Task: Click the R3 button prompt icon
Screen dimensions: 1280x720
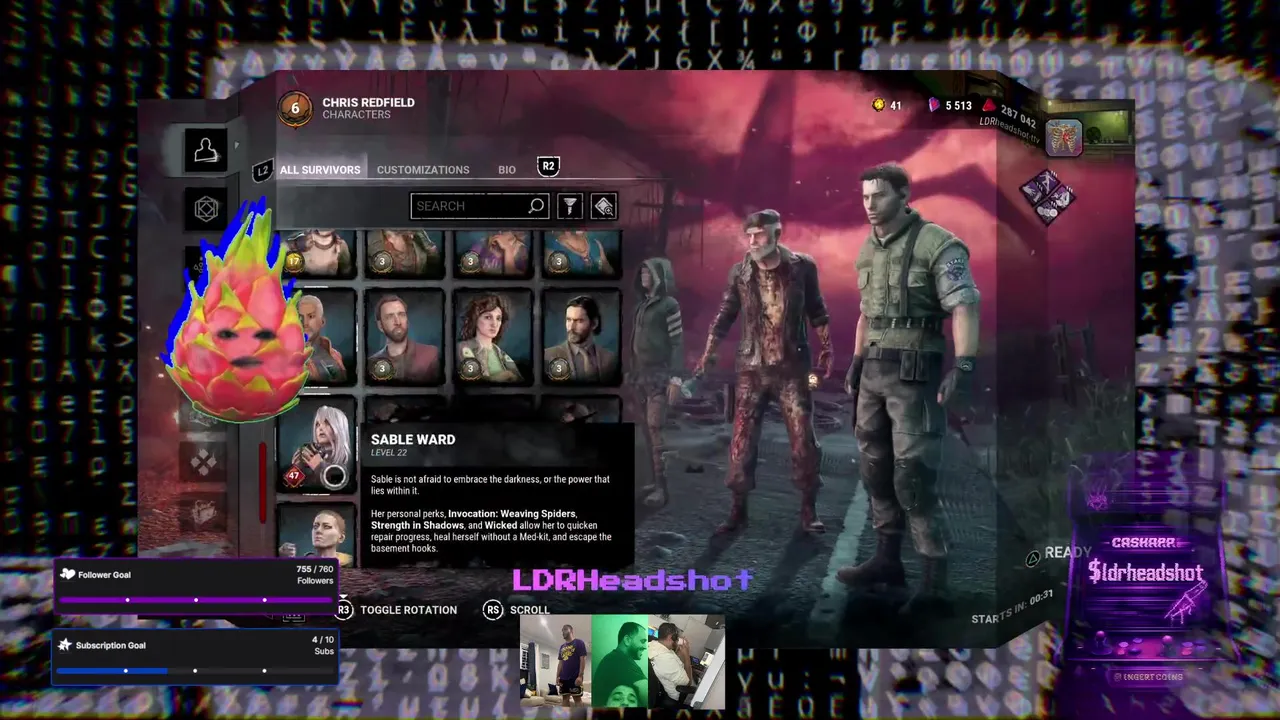Action: tap(343, 609)
